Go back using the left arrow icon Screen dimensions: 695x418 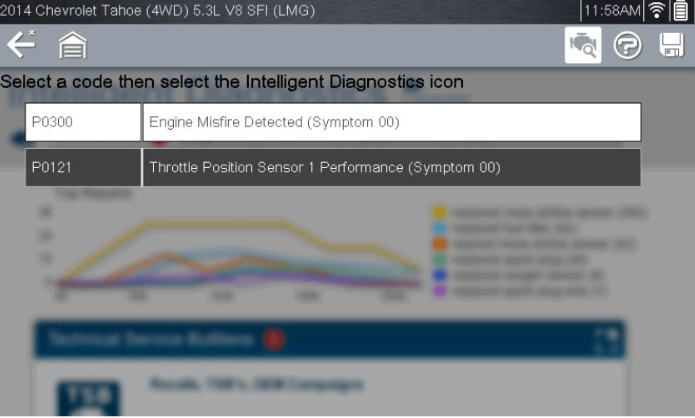point(20,44)
